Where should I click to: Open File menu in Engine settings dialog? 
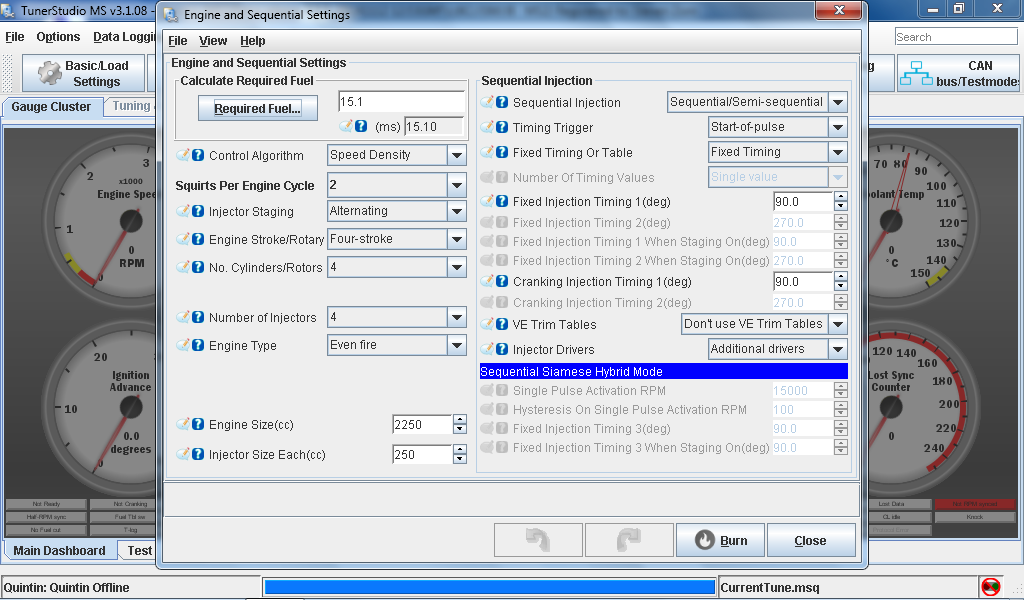pos(178,40)
